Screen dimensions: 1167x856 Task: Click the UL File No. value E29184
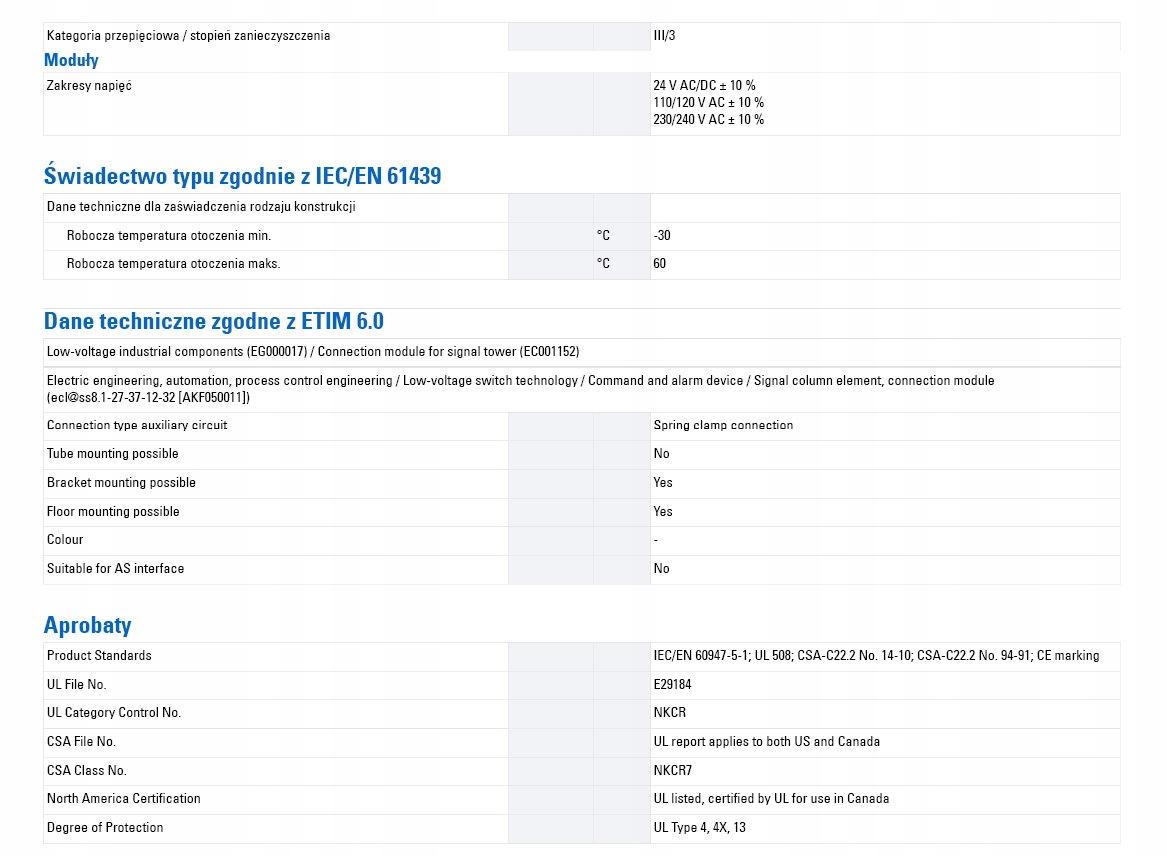pyautogui.click(x=672, y=684)
